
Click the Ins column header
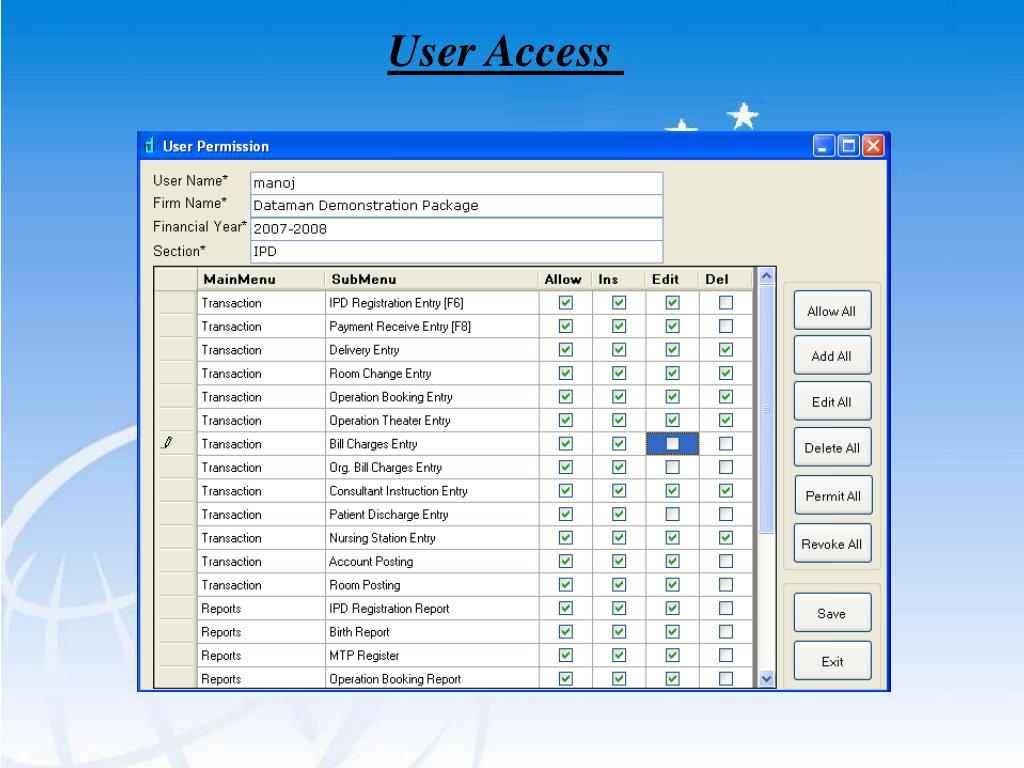pyautogui.click(x=618, y=279)
